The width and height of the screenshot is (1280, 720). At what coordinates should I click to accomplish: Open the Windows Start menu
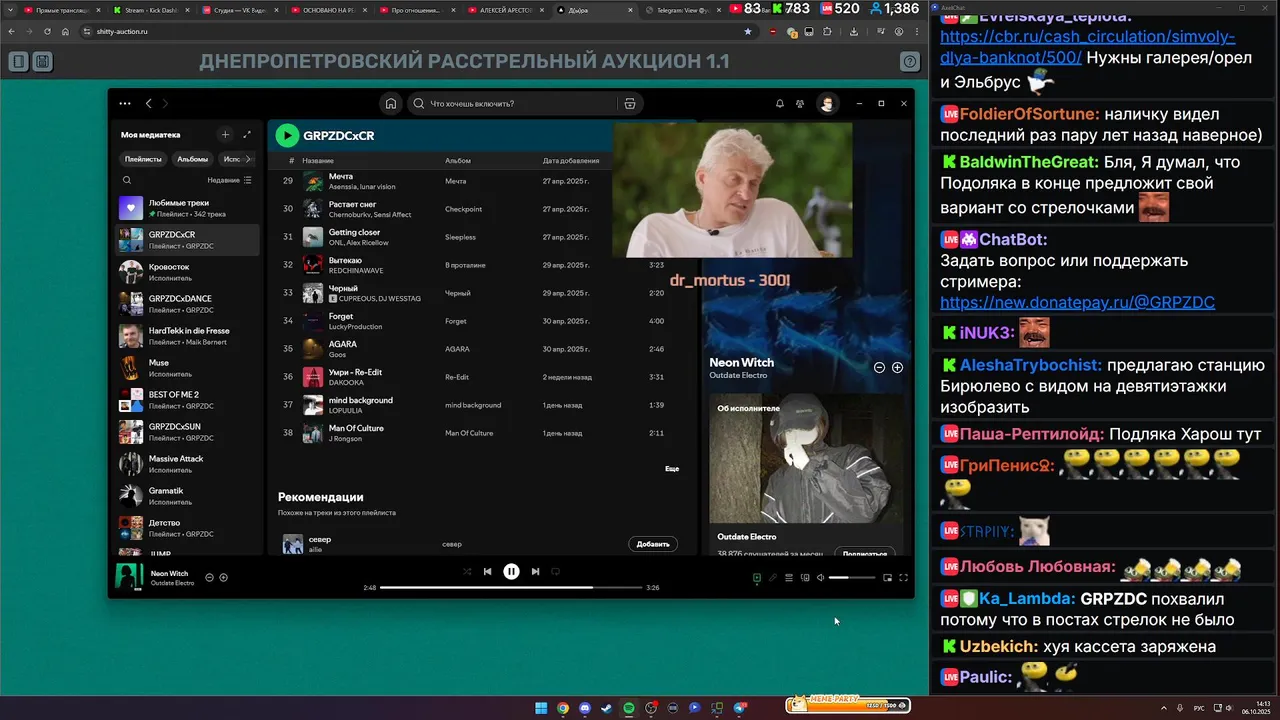(x=541, y=707)
